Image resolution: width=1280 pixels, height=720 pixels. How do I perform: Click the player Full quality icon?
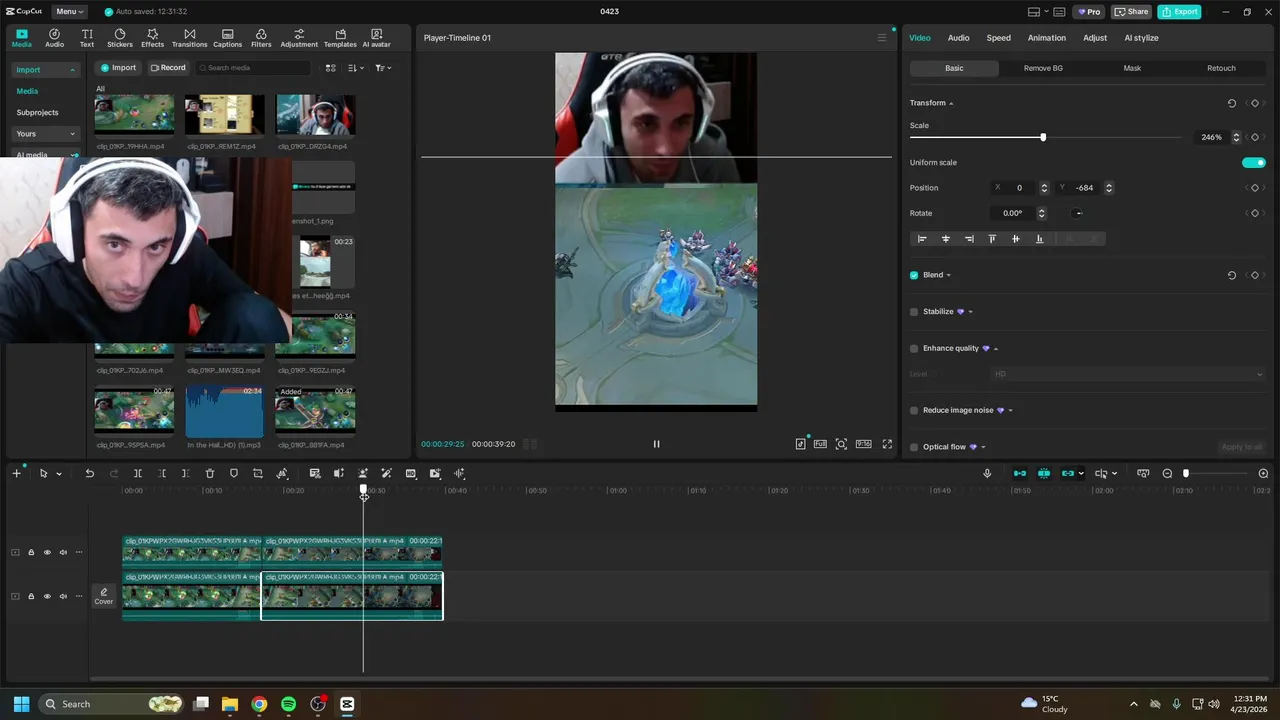[820, 444]
